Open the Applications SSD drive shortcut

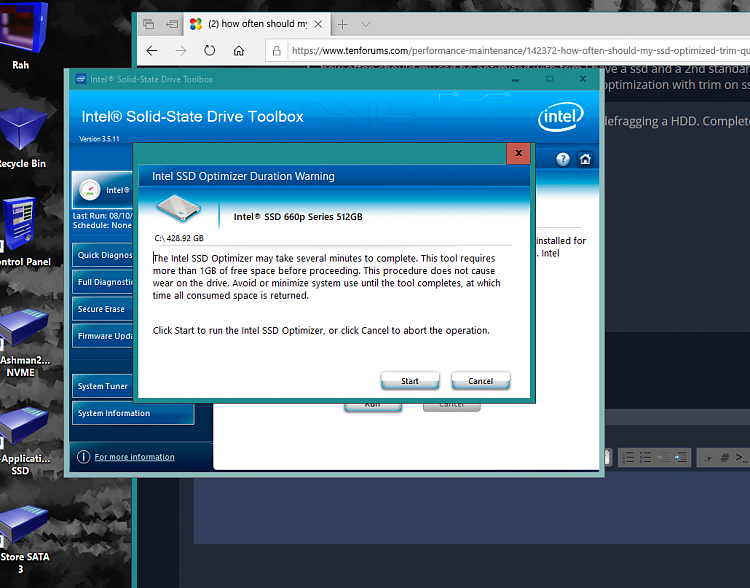pos(22,441)
